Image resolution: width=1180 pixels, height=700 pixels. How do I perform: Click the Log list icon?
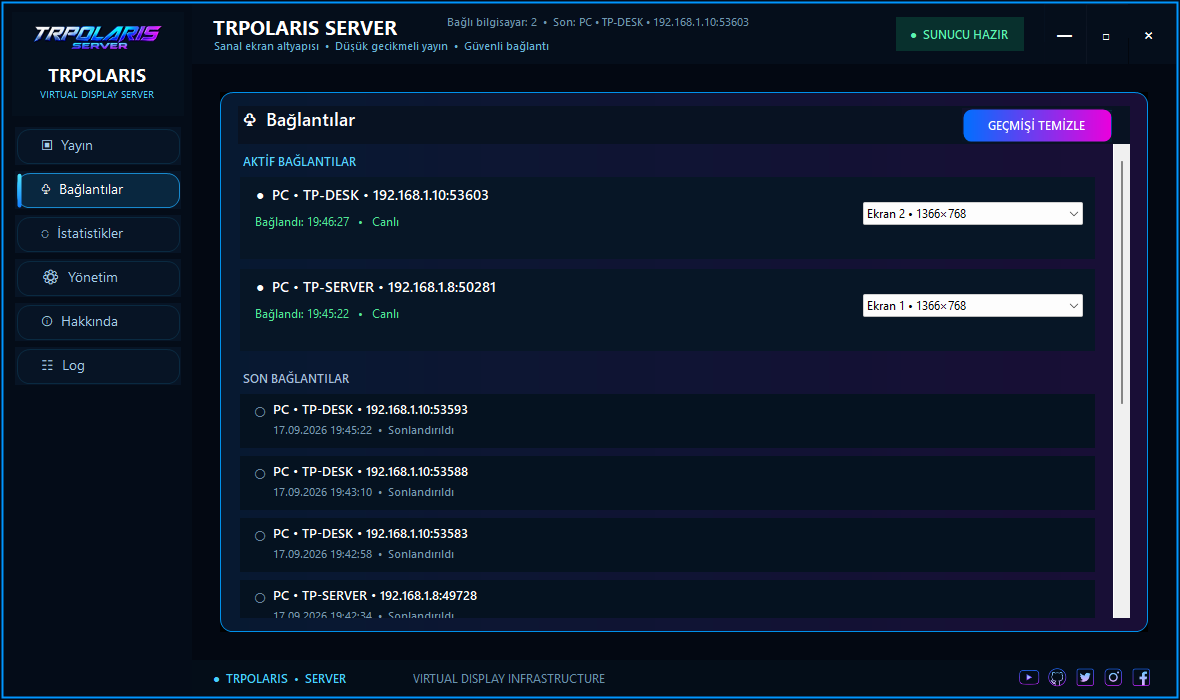pyautogui.click(x=47, y=365)
